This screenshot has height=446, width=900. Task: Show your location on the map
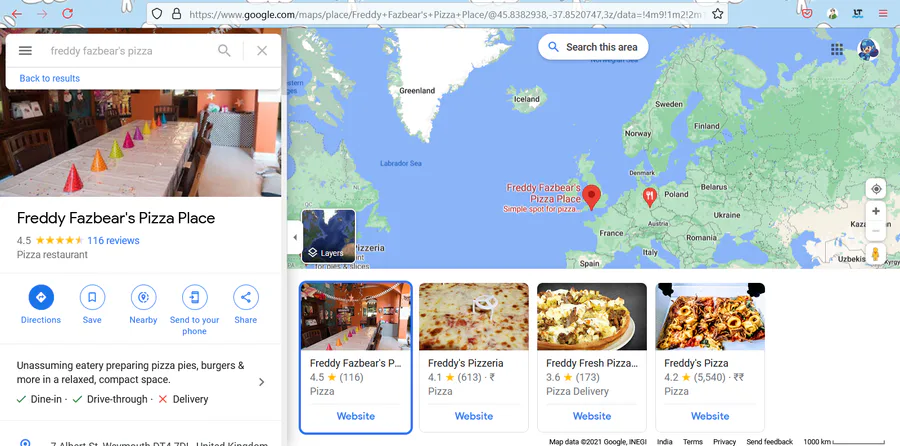[876, 189]
